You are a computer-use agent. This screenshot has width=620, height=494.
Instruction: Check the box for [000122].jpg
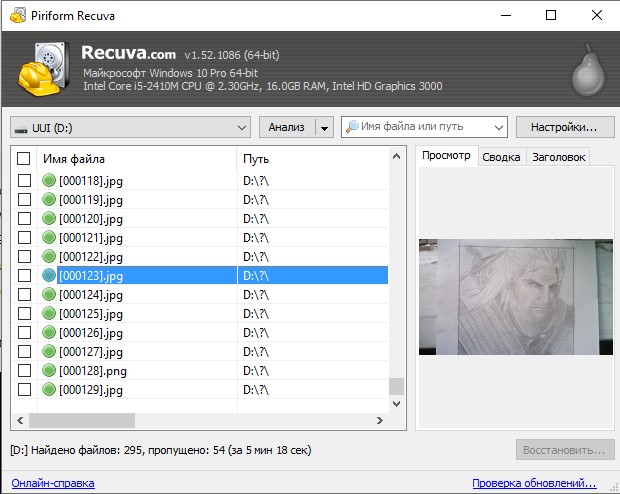point(25,256)
